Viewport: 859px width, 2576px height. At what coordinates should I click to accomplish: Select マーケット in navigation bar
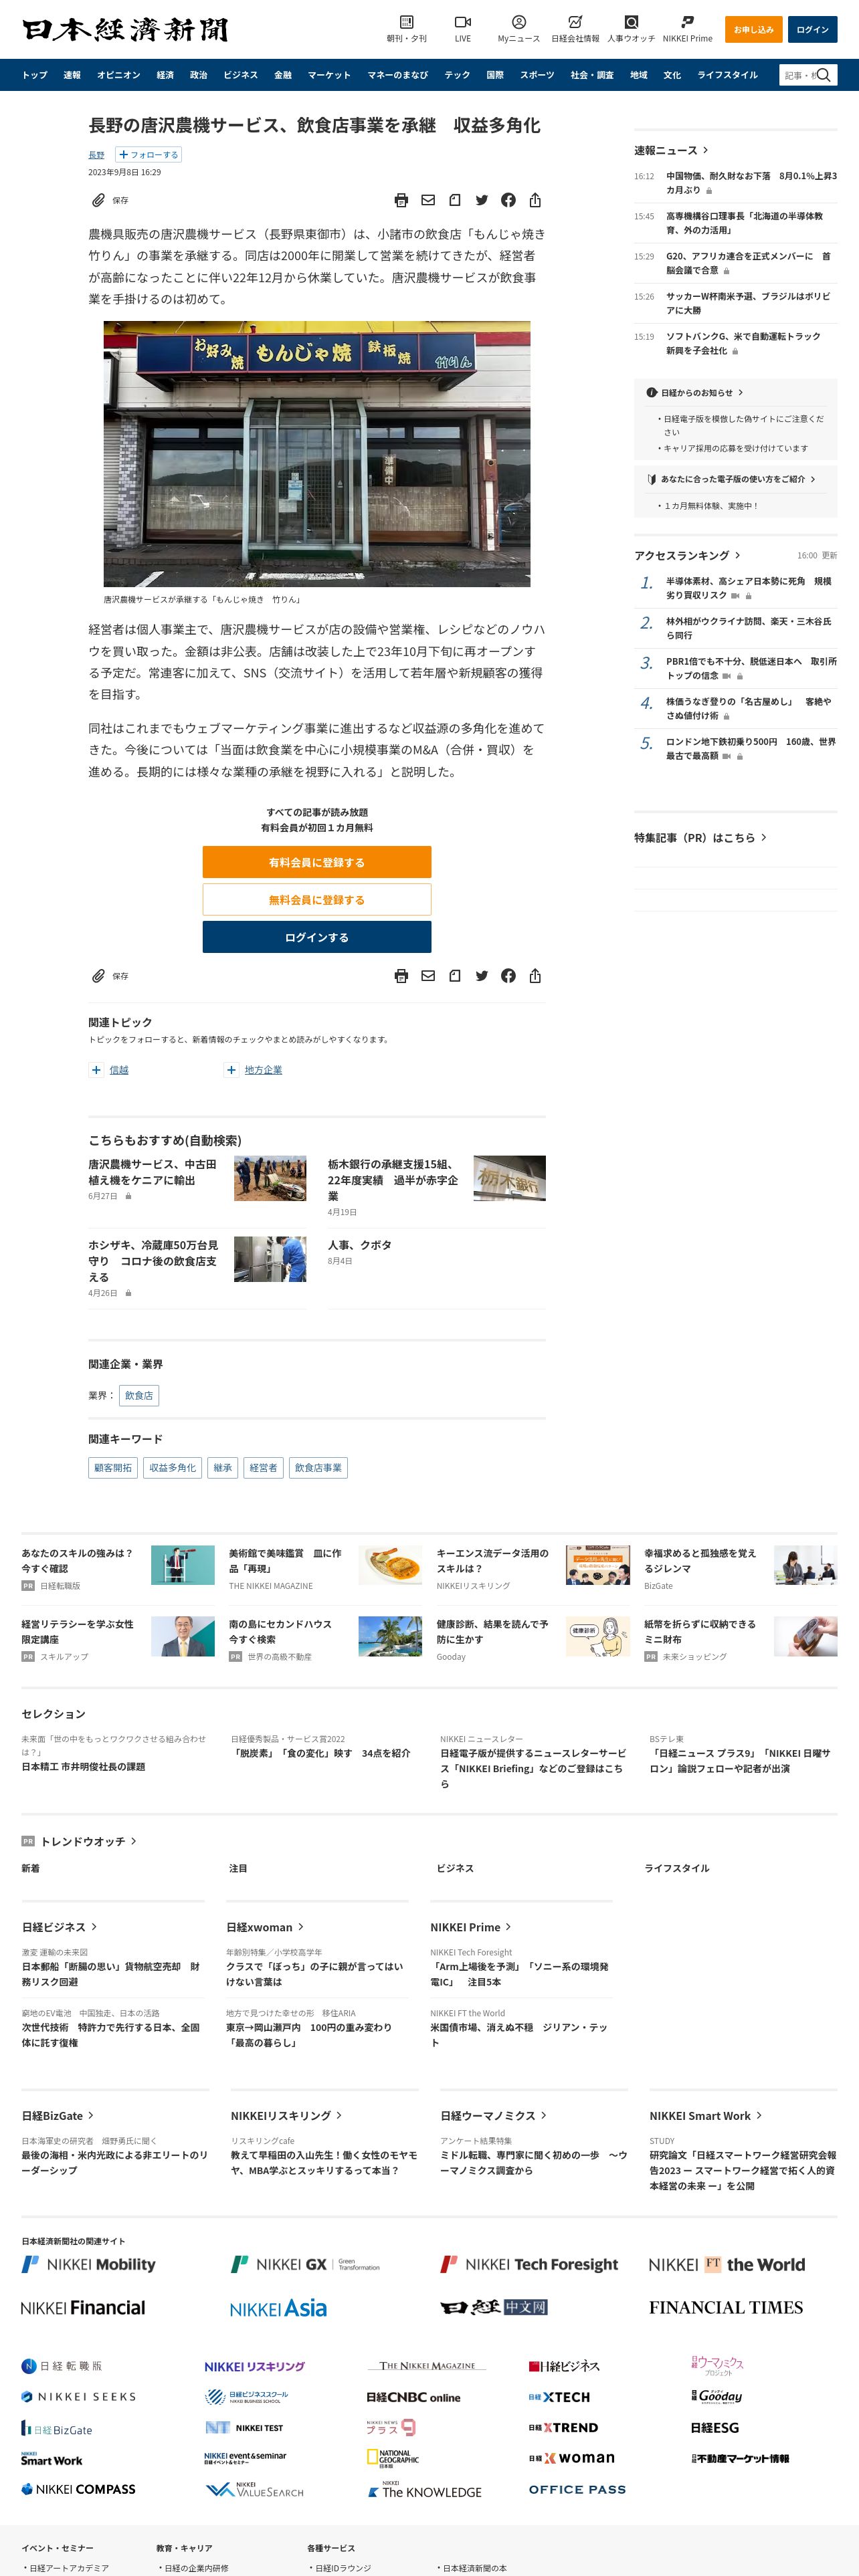(329, 75)
